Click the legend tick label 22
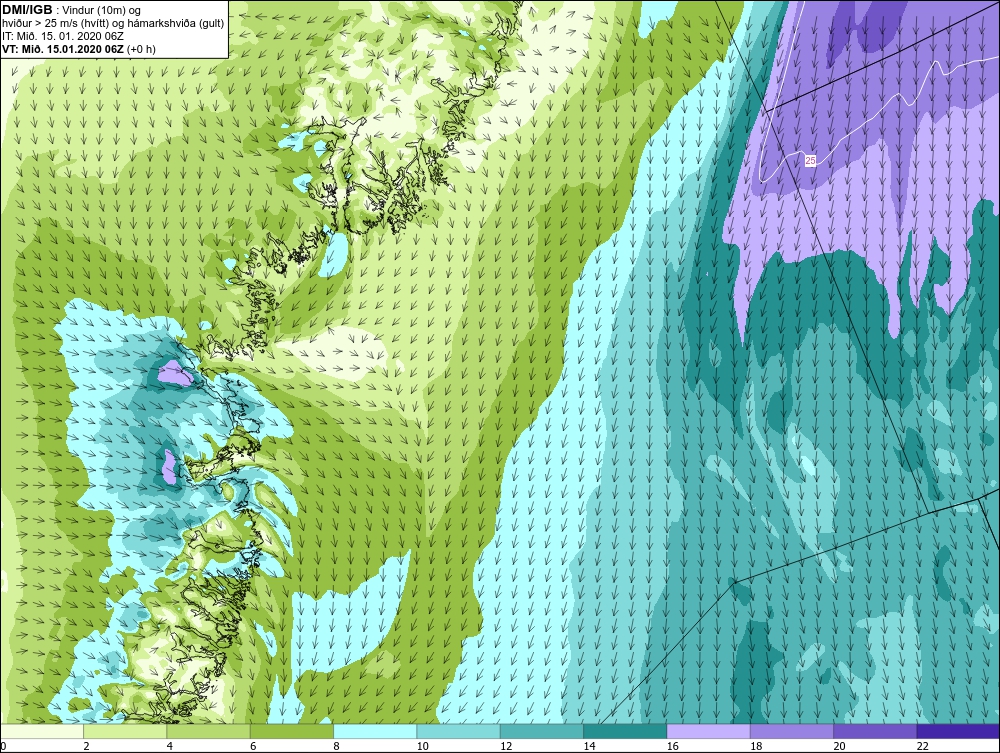The width and height of the screenshot is (1000, 753). coord(922,746)
